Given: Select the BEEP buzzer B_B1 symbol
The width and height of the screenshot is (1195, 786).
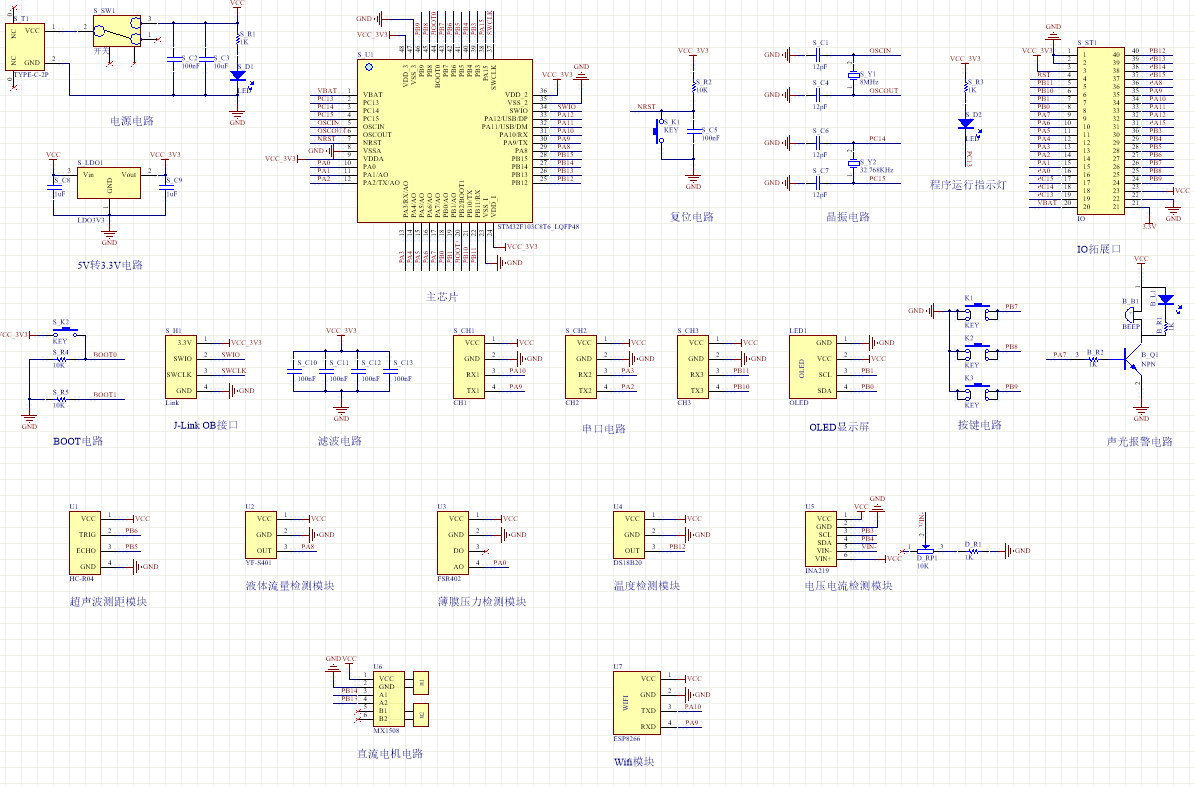Looking at the screenshot, I should 1131,314.
